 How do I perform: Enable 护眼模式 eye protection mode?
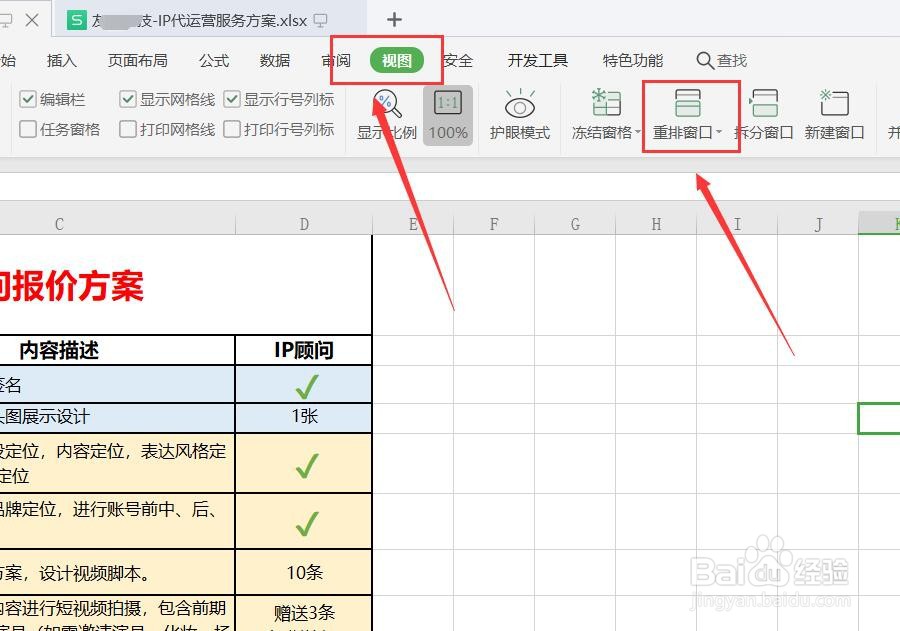(x=519, y=110)
